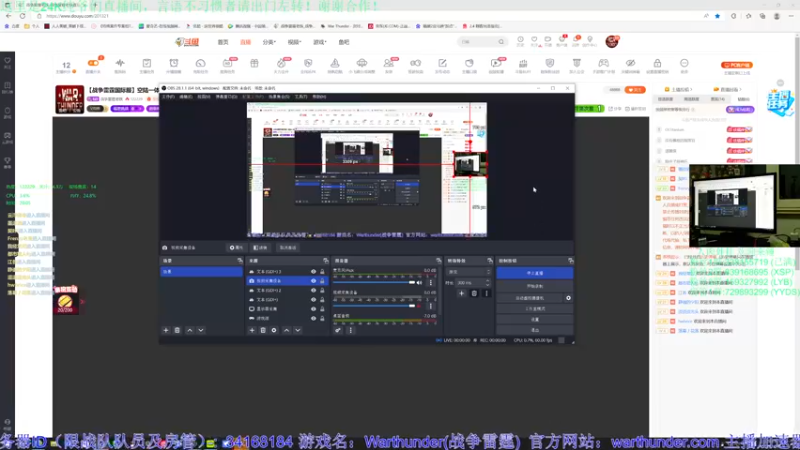Undock the Audio Mixer panel with pop-out icon
The width and height of the screenshot is (800, 450).
pos(438,261)
